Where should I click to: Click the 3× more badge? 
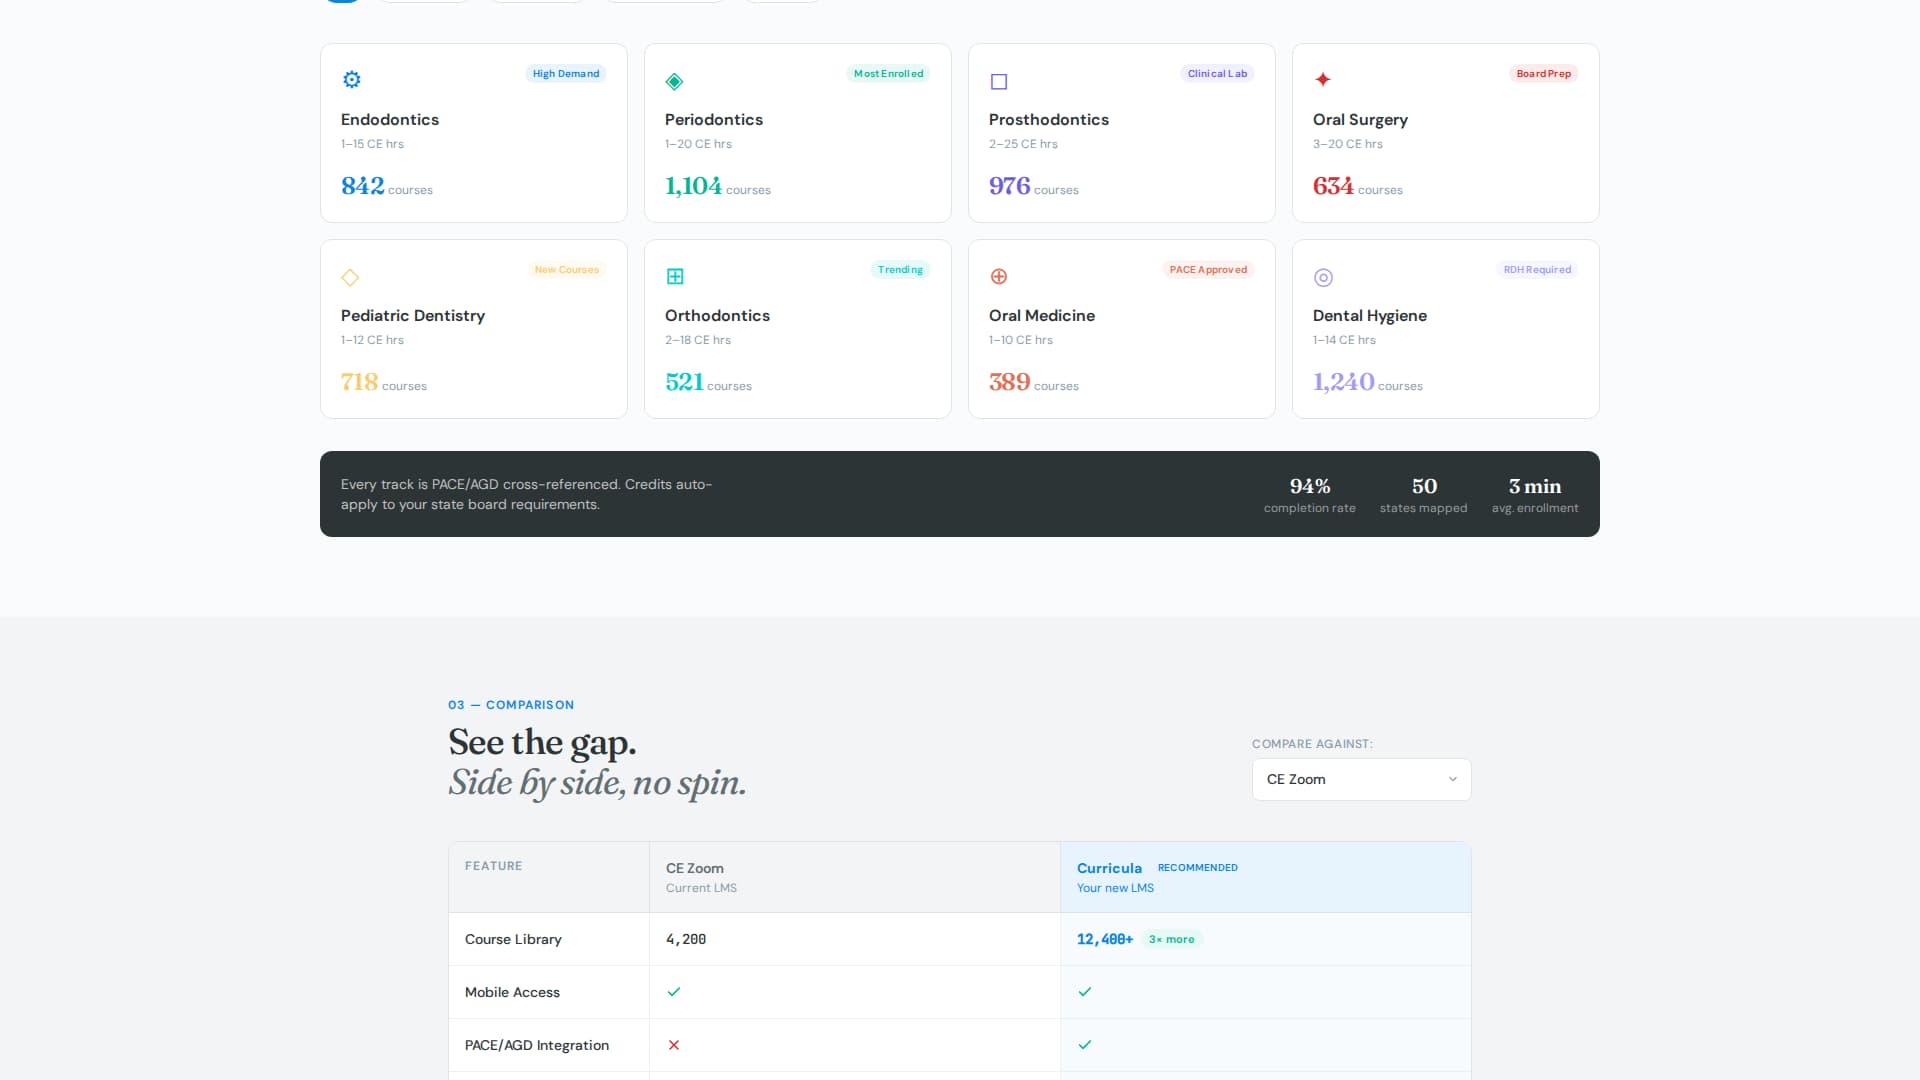pos(1171,939)
